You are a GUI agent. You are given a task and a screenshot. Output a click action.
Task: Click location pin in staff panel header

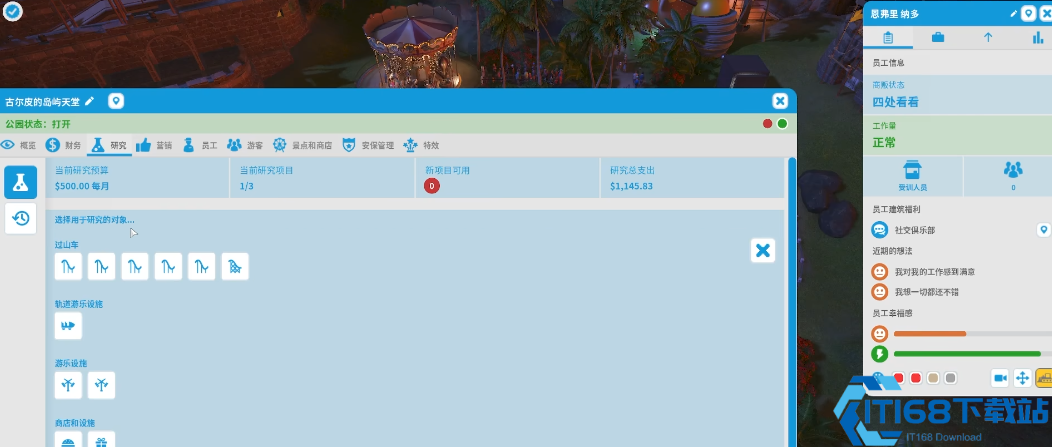pyautogui.click(x=1029, y=13)
